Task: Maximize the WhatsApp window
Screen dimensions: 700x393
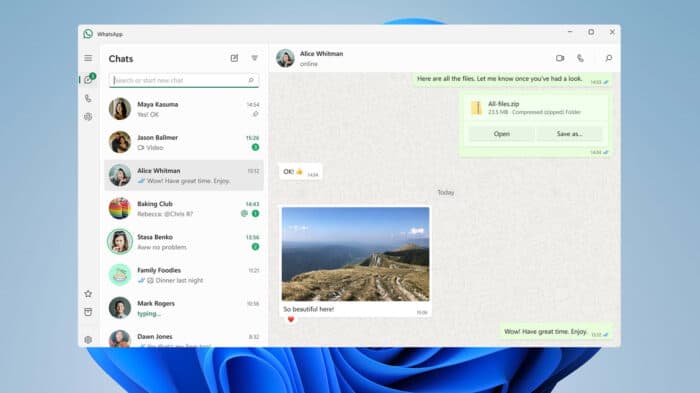Action: click(x=591, y=32)
